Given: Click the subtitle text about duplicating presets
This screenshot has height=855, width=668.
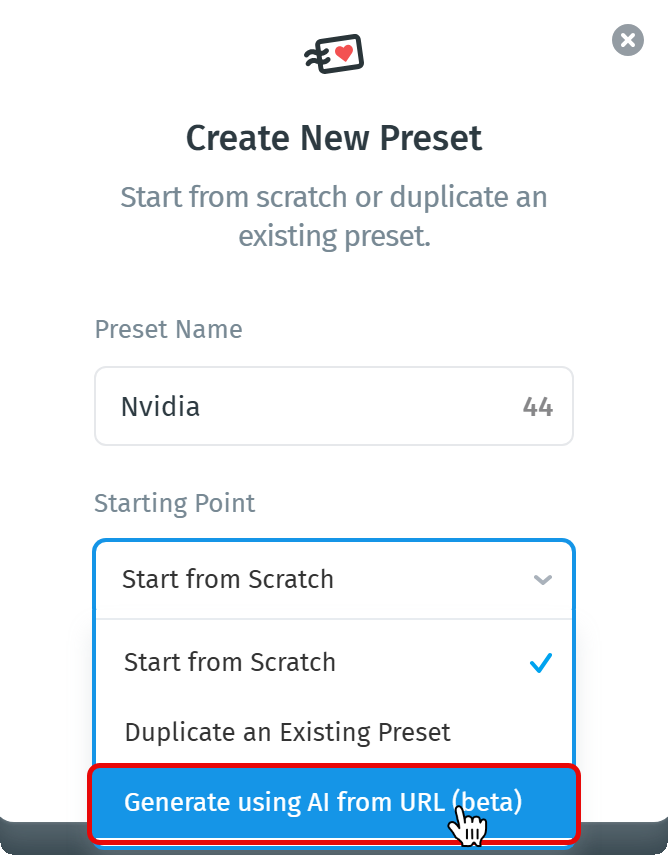Looking at the screenshot, I should click(x=334, y=217).
